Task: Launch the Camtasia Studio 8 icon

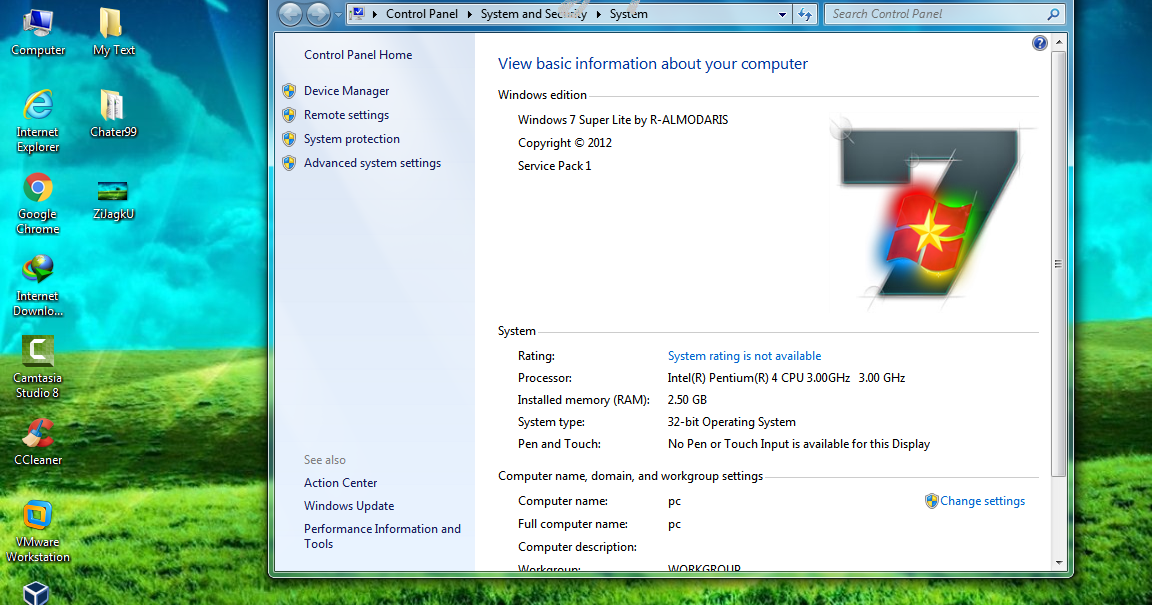Action: (37, 368)
